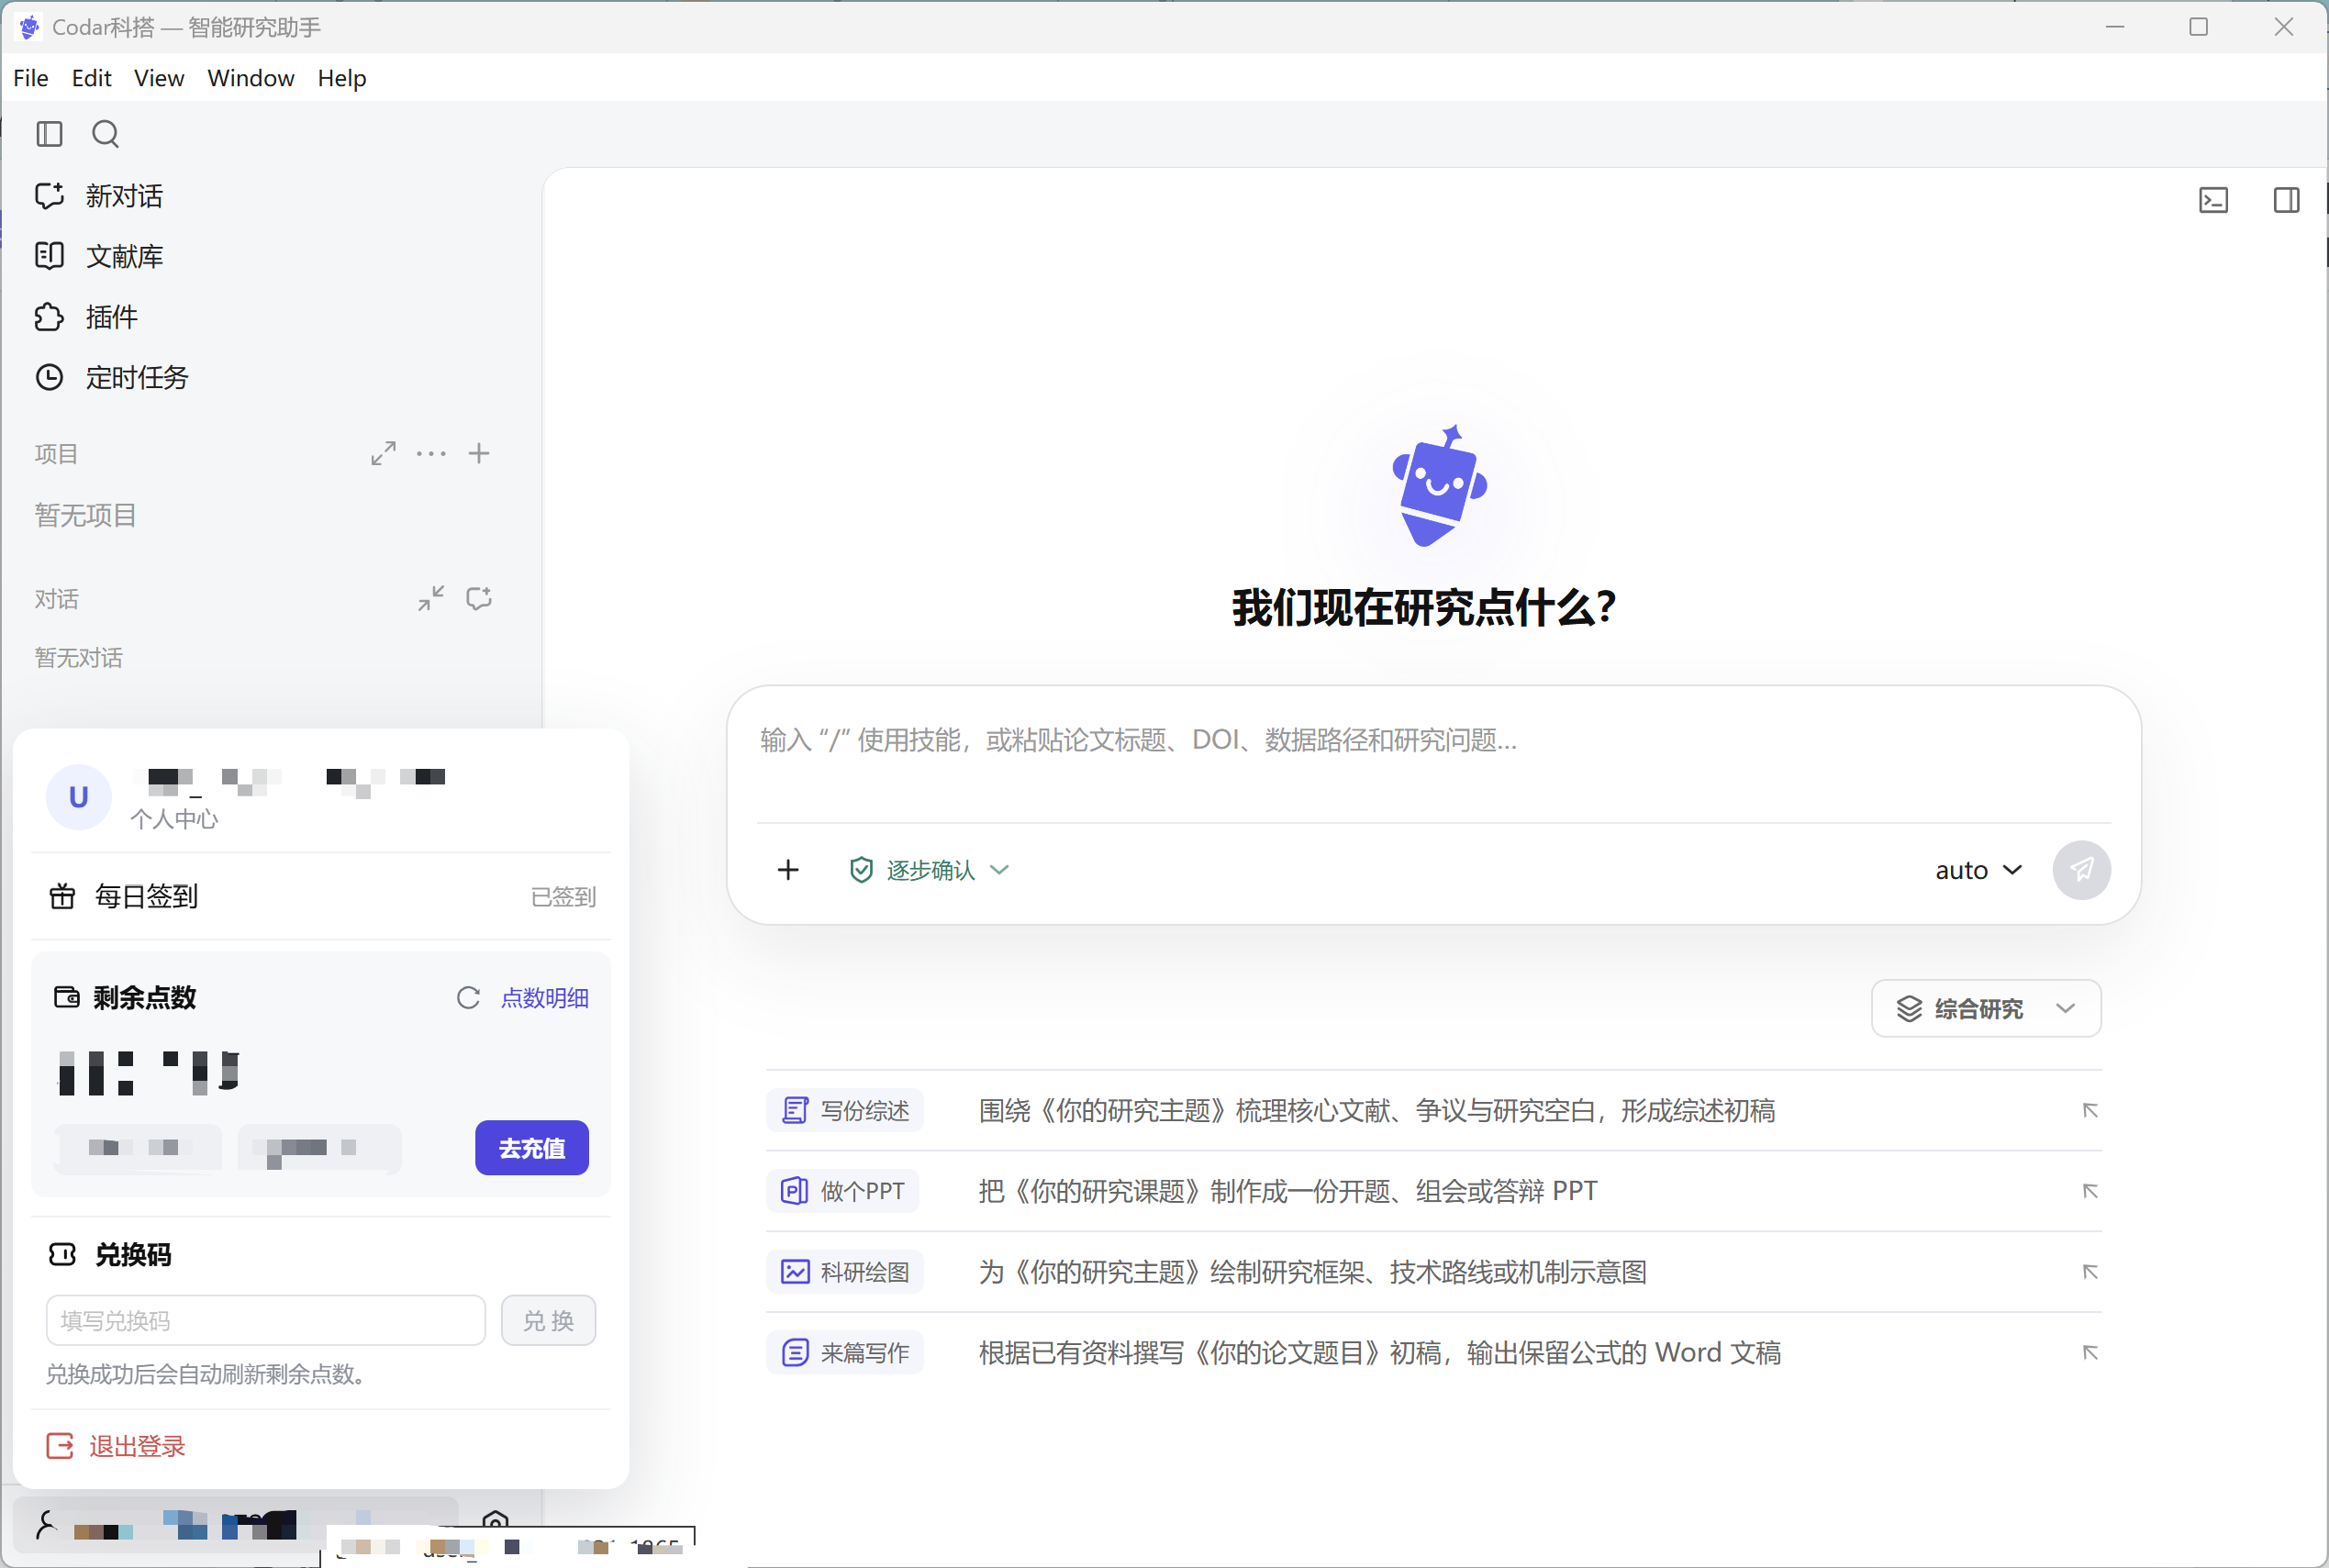This screenshot has height=1568, width=2329.
Task: Click the 每日签到 daily check-in row
Action: click(x=321, y=897)
